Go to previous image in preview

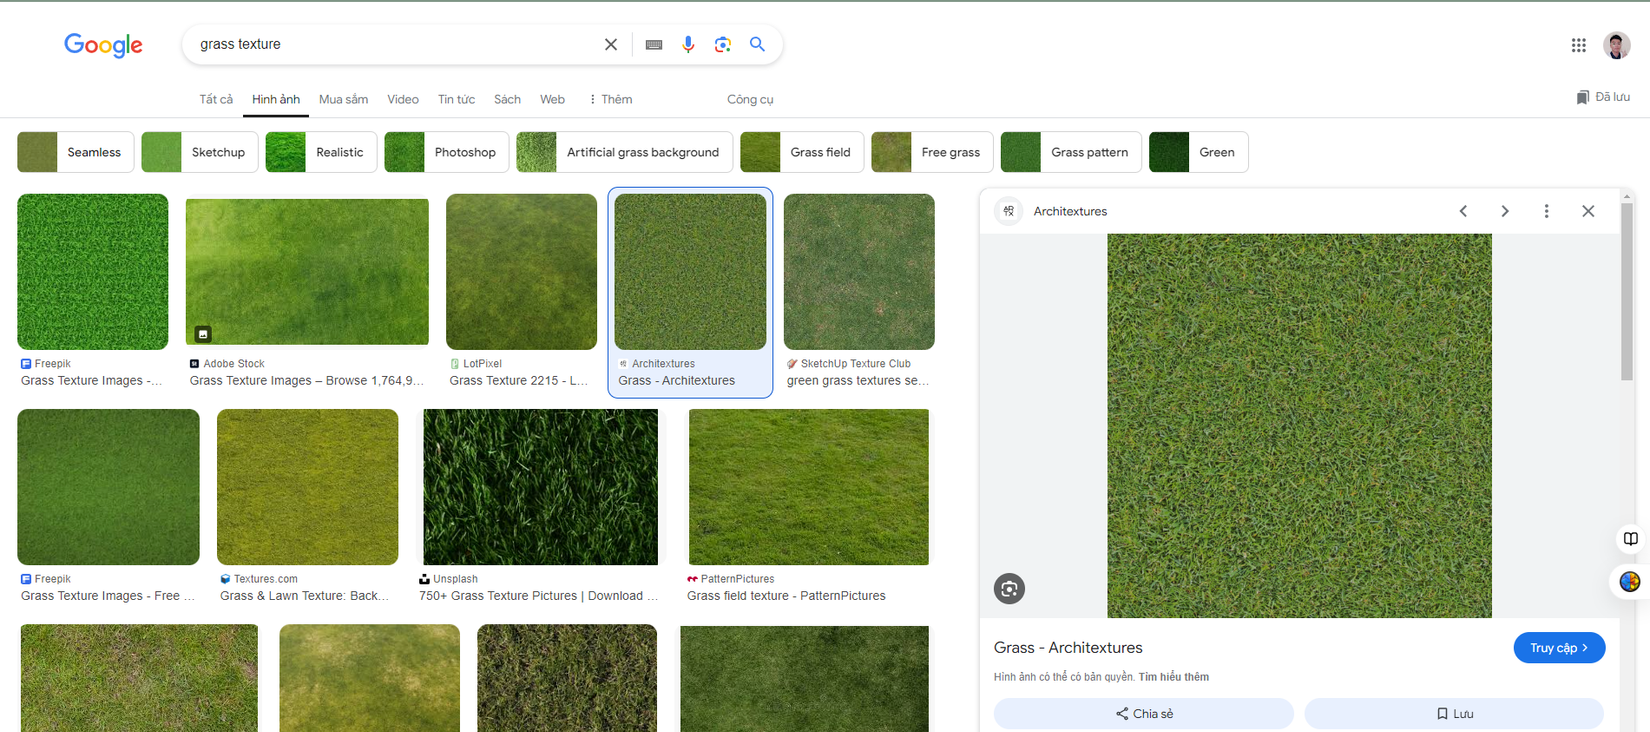point(1463,211)
